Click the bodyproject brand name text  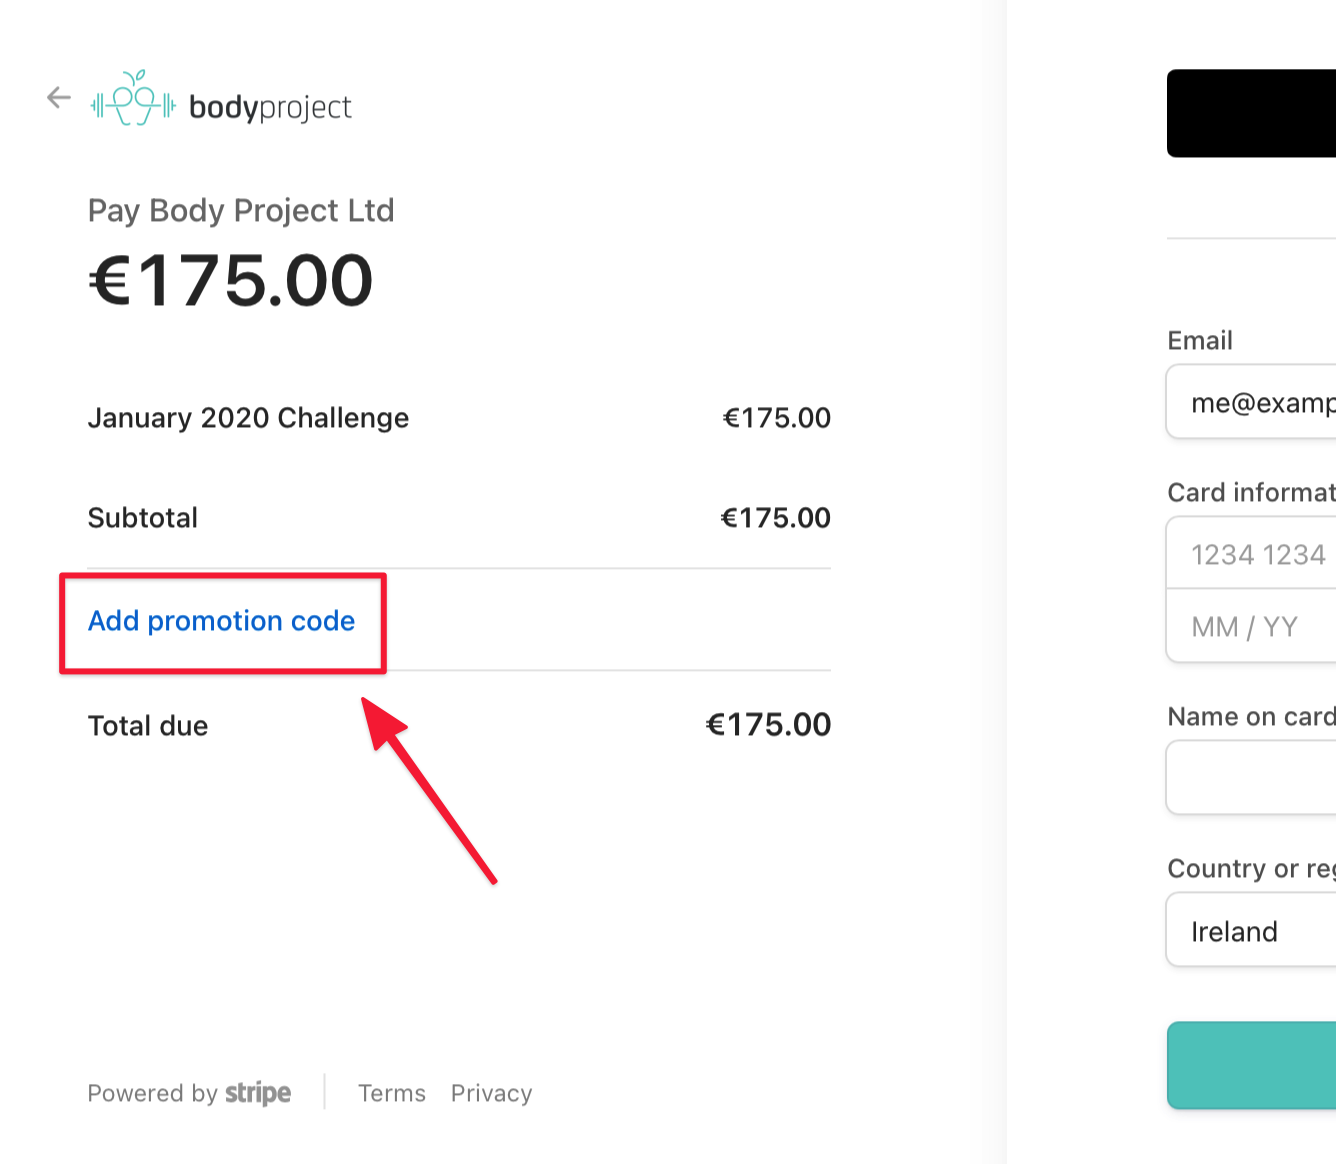click(x=270, y=106)
